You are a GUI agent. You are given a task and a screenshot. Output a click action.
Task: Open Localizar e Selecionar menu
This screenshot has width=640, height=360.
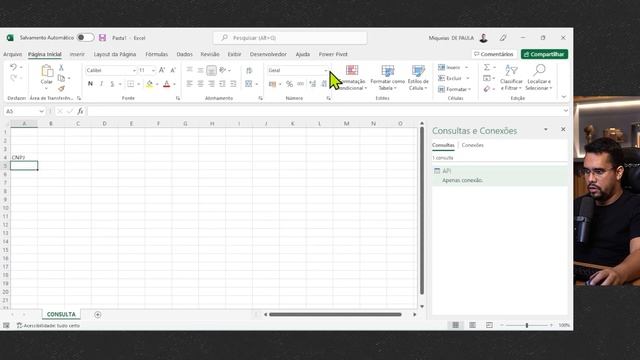tap(539, 78)
